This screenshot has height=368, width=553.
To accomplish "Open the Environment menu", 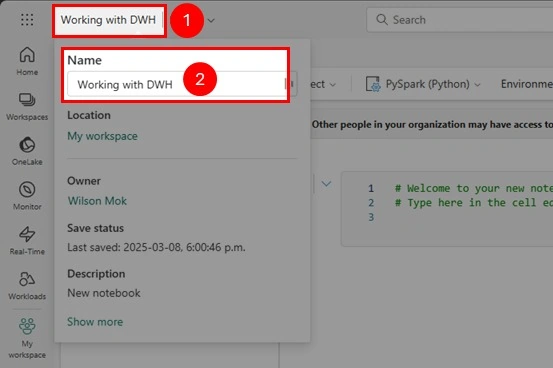I will tap(527, 84).
